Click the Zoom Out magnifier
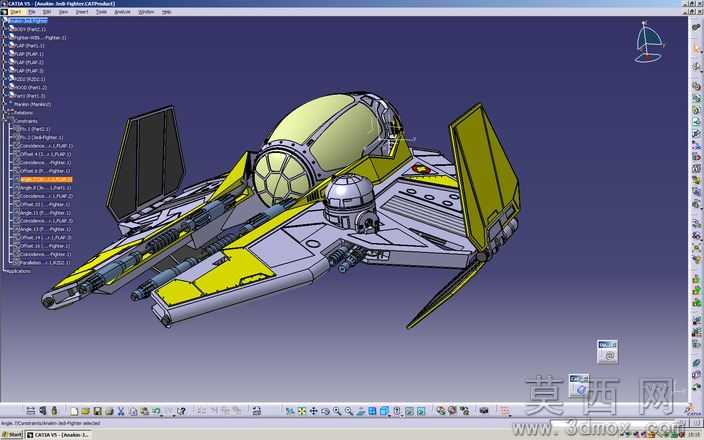This screenshot has width=704, height=440. coord(348,411)
